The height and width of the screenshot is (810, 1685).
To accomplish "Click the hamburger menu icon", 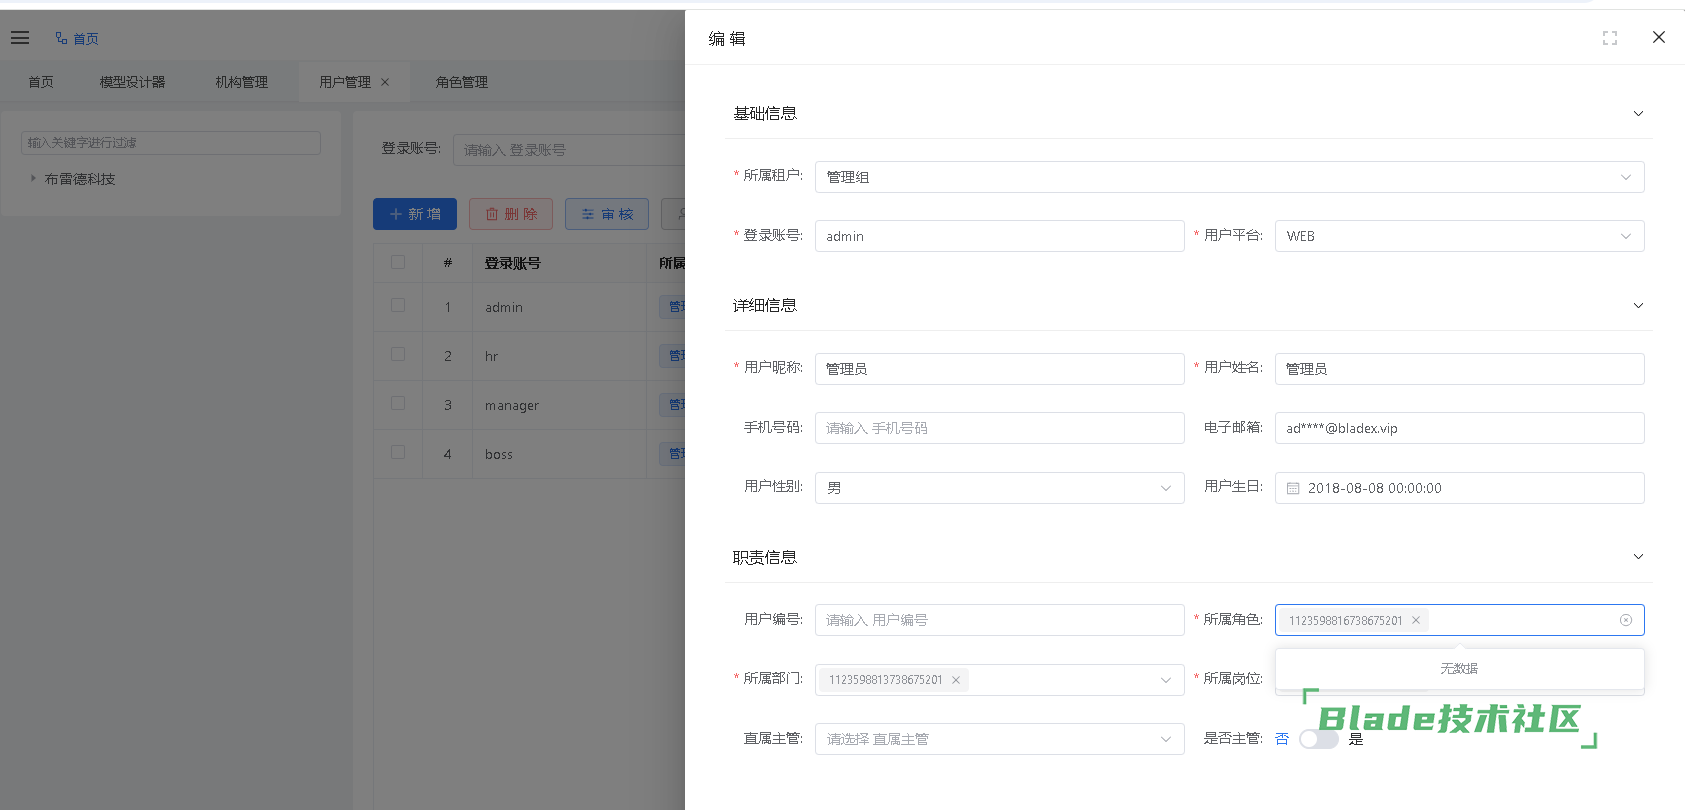I will 20,38.
